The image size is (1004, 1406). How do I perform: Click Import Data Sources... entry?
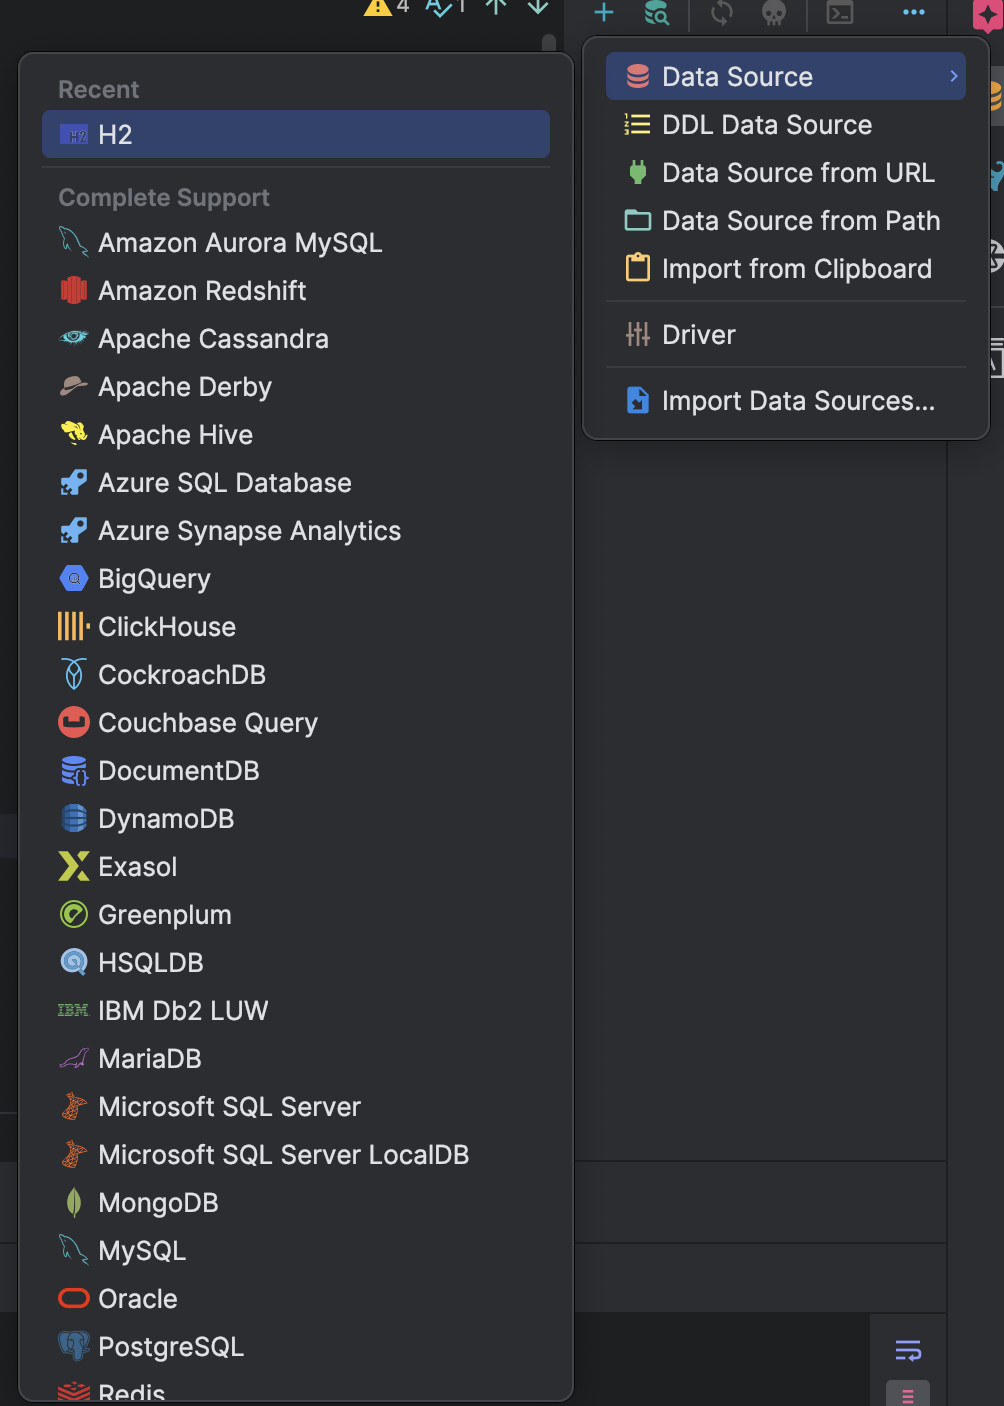click(x=798, y=401)
